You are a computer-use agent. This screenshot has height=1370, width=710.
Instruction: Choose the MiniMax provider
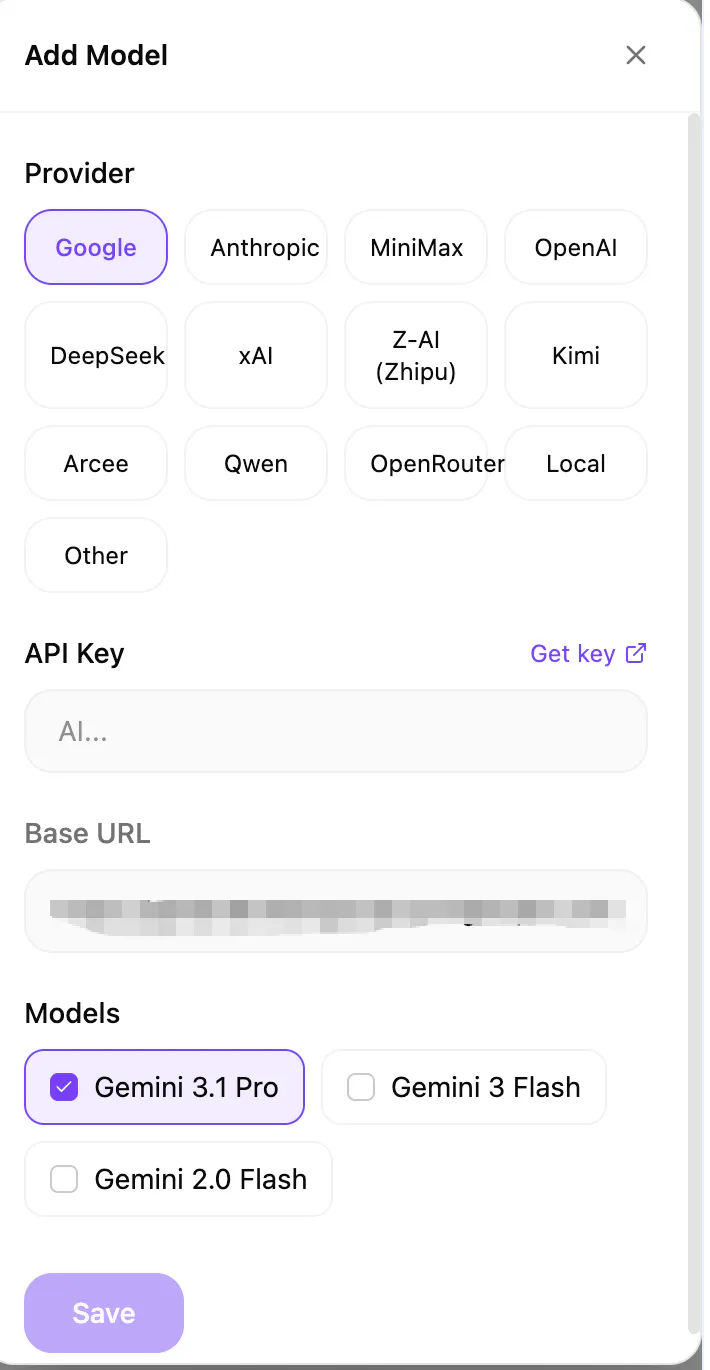pos(416,247)
